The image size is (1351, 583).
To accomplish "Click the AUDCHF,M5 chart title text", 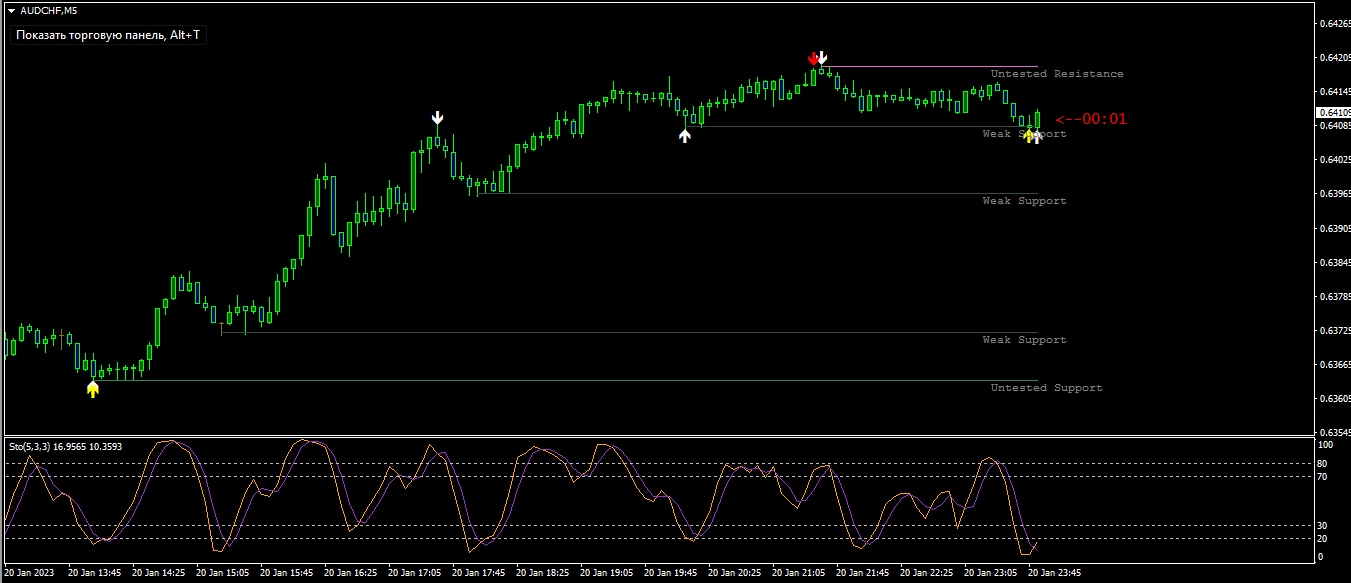I will tap(49, 10).
